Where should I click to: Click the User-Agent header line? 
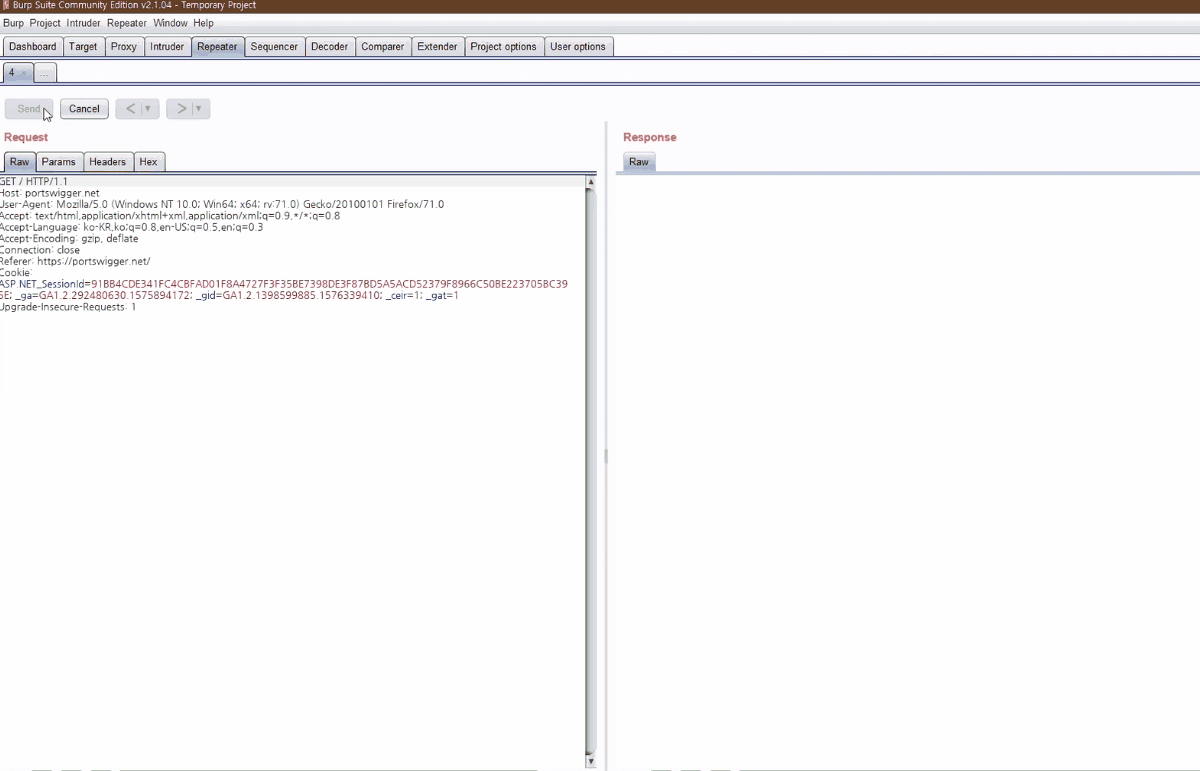222,204
